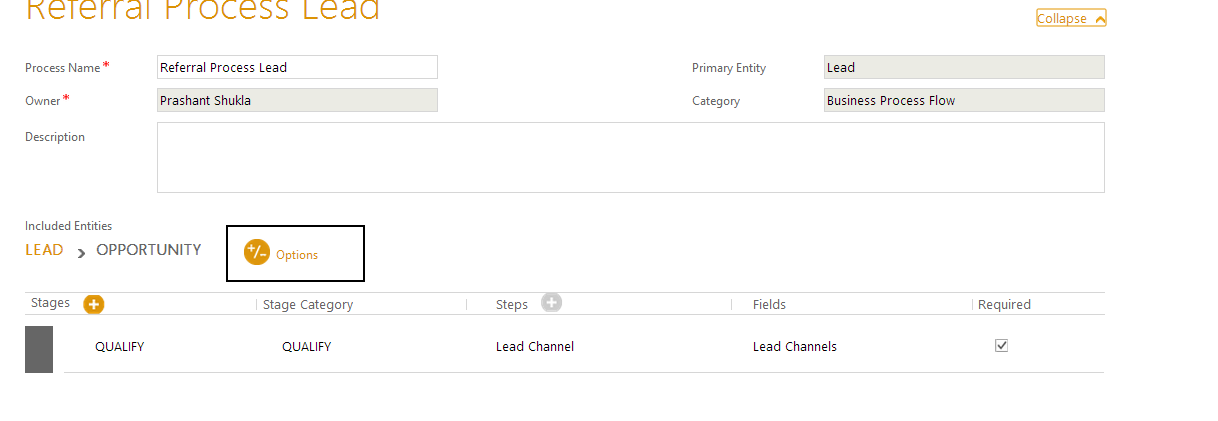Add a new stage with the orange plus icon
This screenshot has height=421, width=1218.
pos(94,304)
